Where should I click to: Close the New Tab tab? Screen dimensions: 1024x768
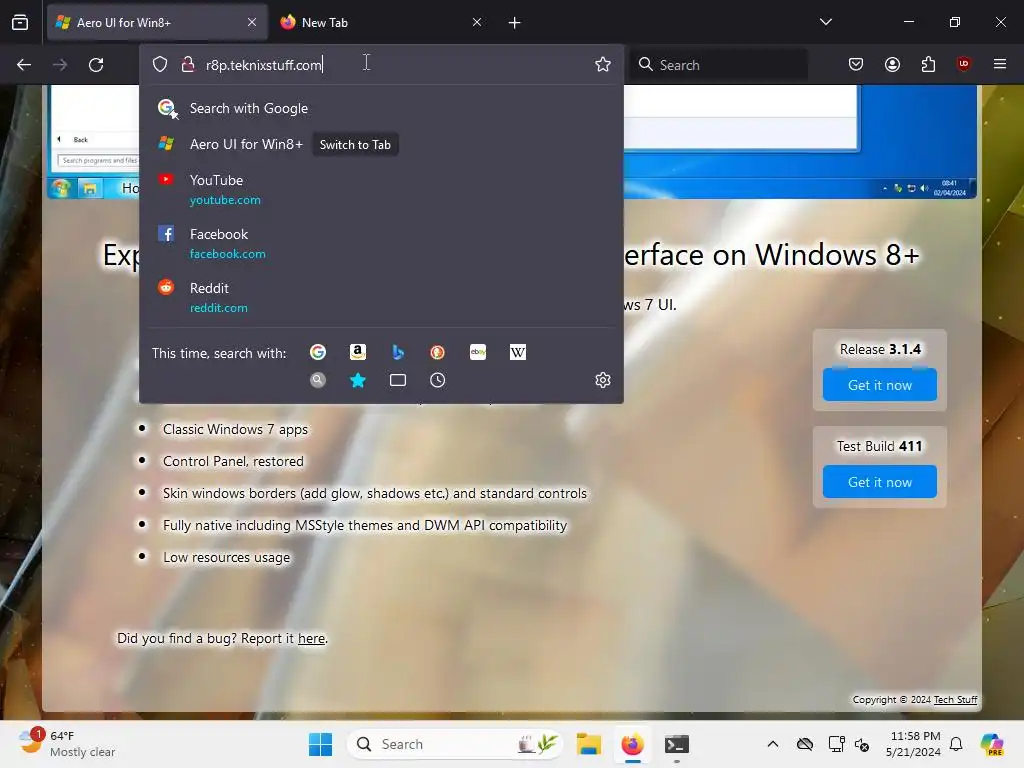pos(477,22)
